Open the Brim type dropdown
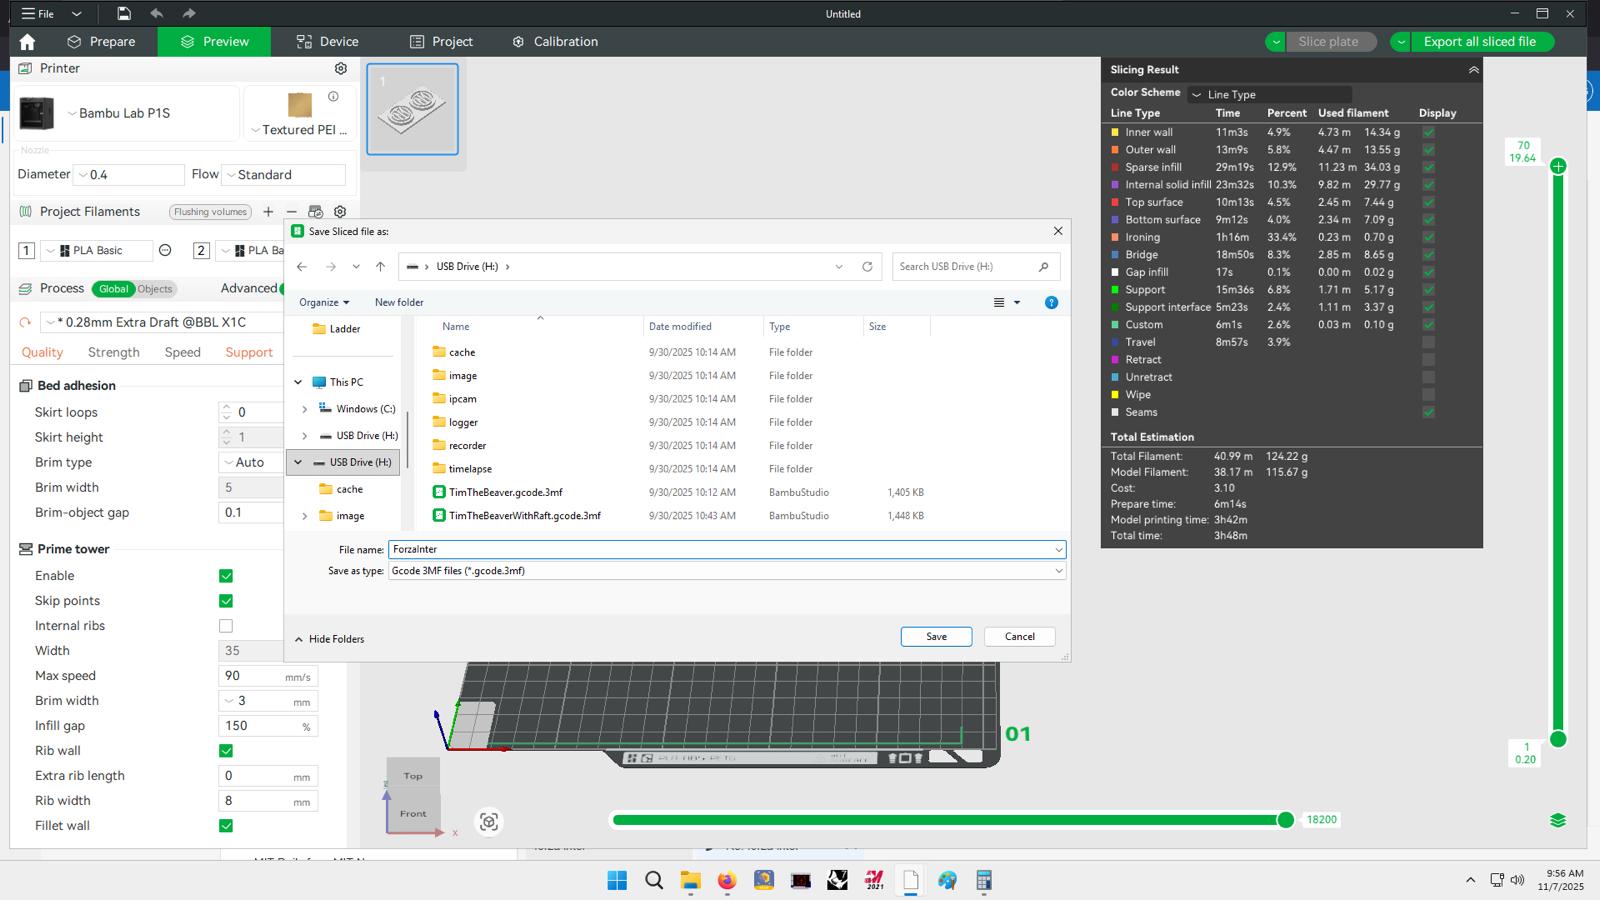 [x=250, y=462]
